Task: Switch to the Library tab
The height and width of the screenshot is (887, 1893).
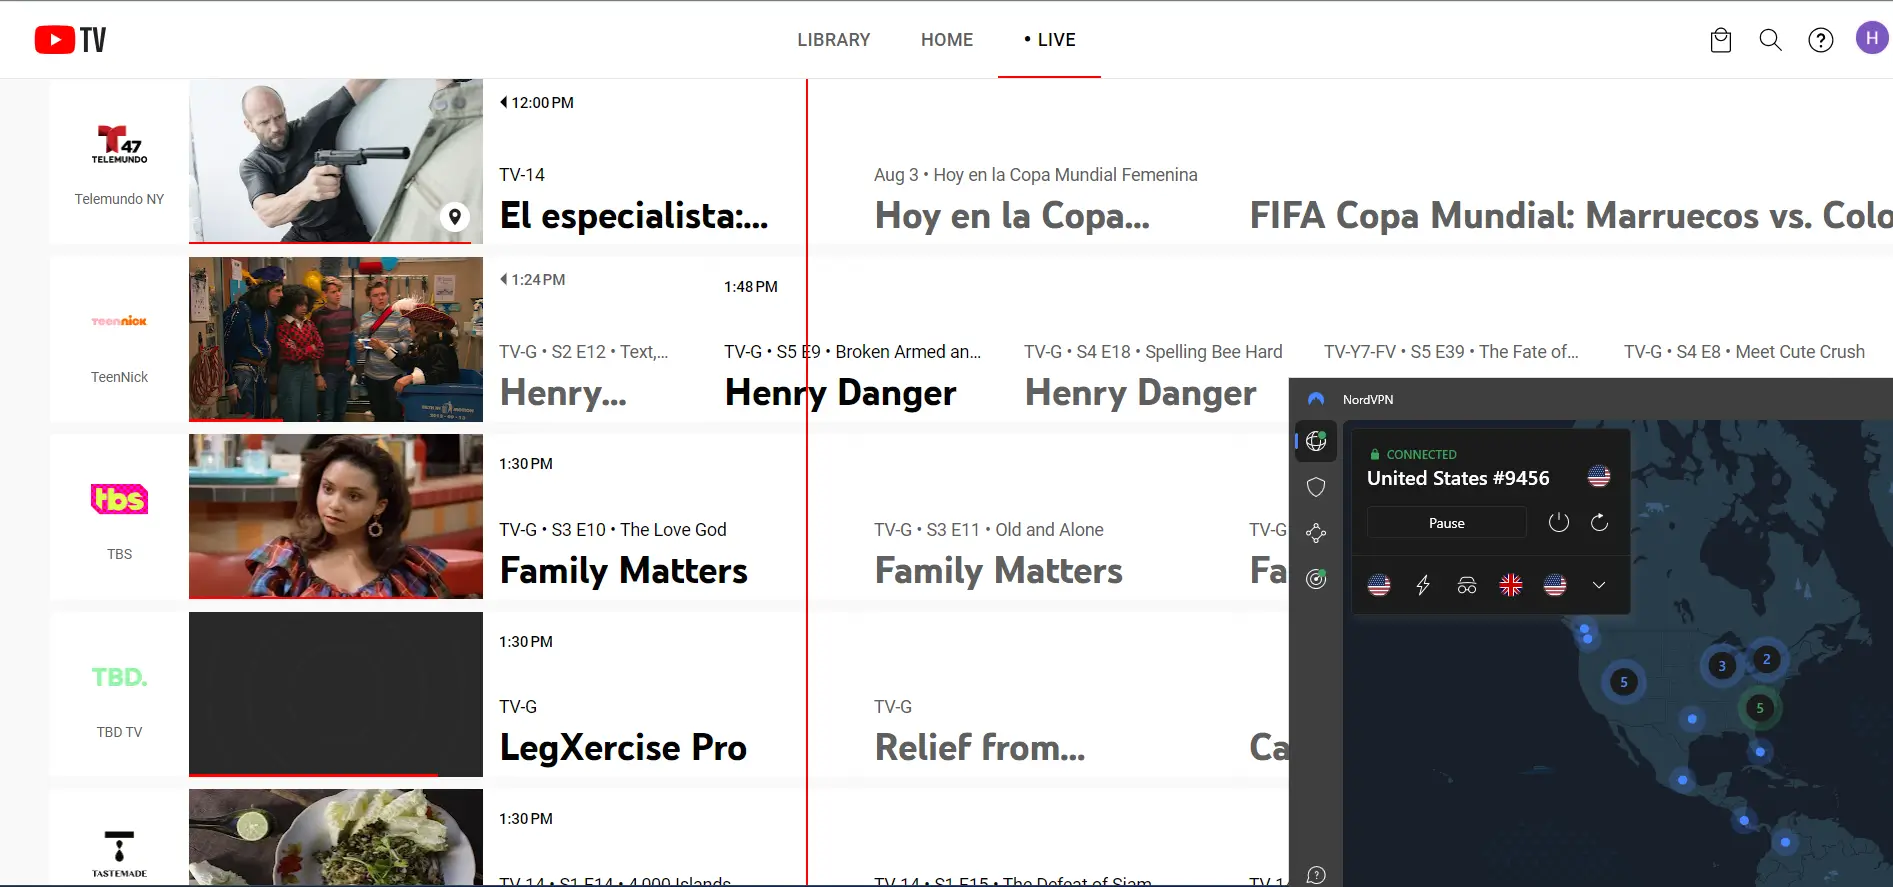Action: click(x=833, y=40)
